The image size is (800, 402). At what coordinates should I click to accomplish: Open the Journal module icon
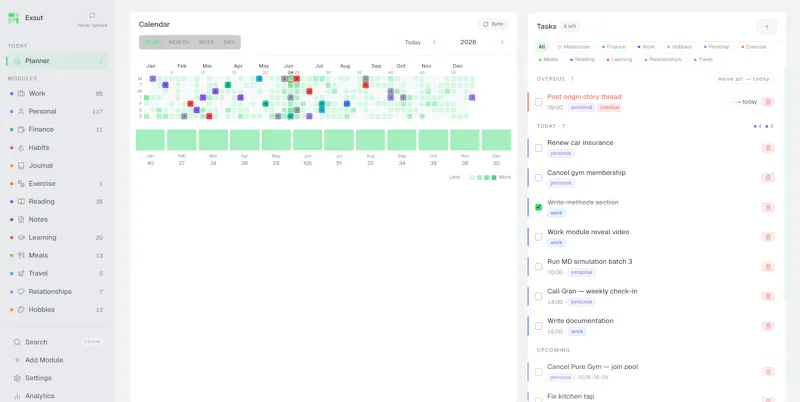(21, 166)
